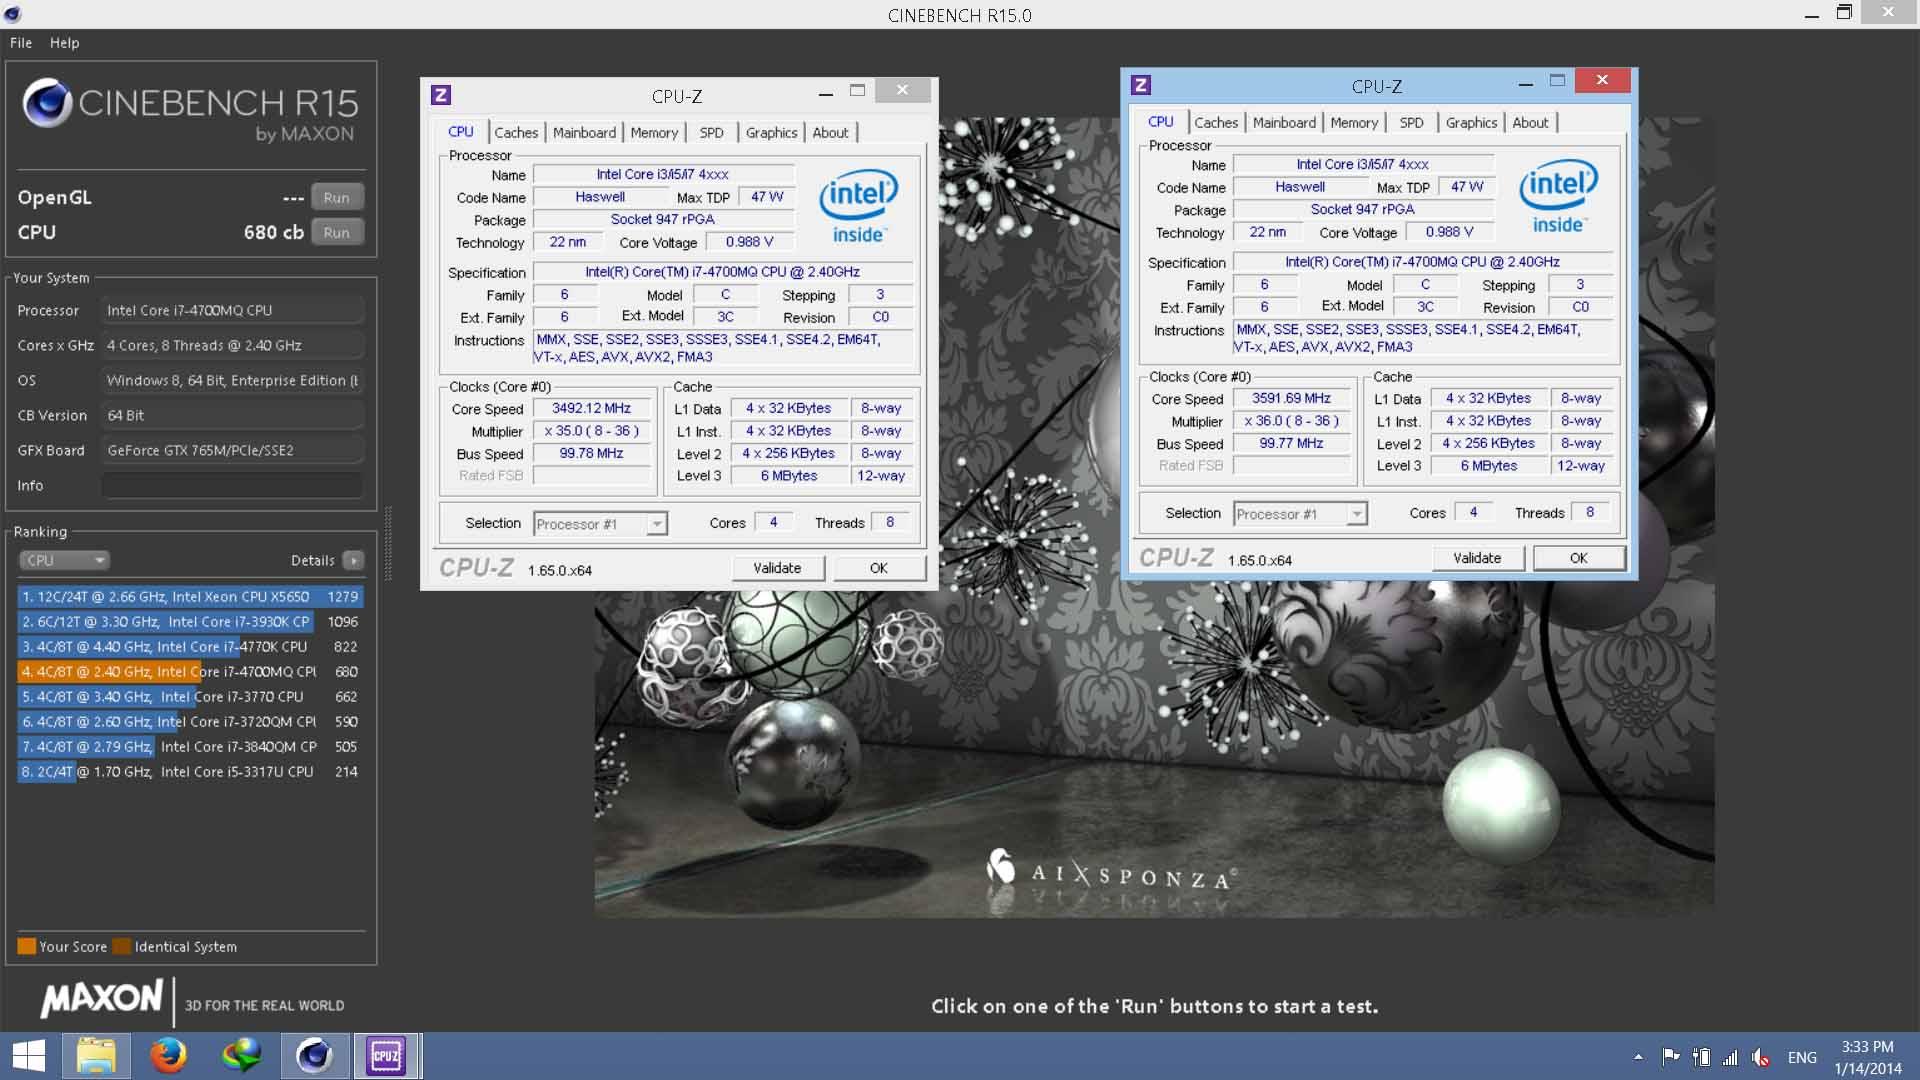Open Cinebench taskbar icon
The height and width of the screenshot is (1080, 1920).
pos(314,1056)
